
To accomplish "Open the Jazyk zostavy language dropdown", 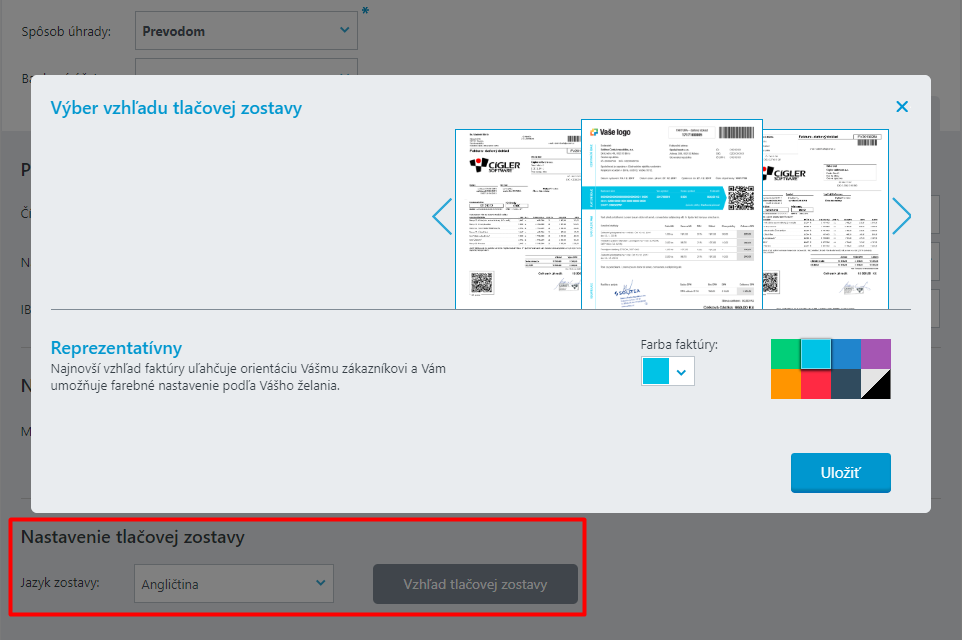I will pyautogui.click(x=233, y=583).
